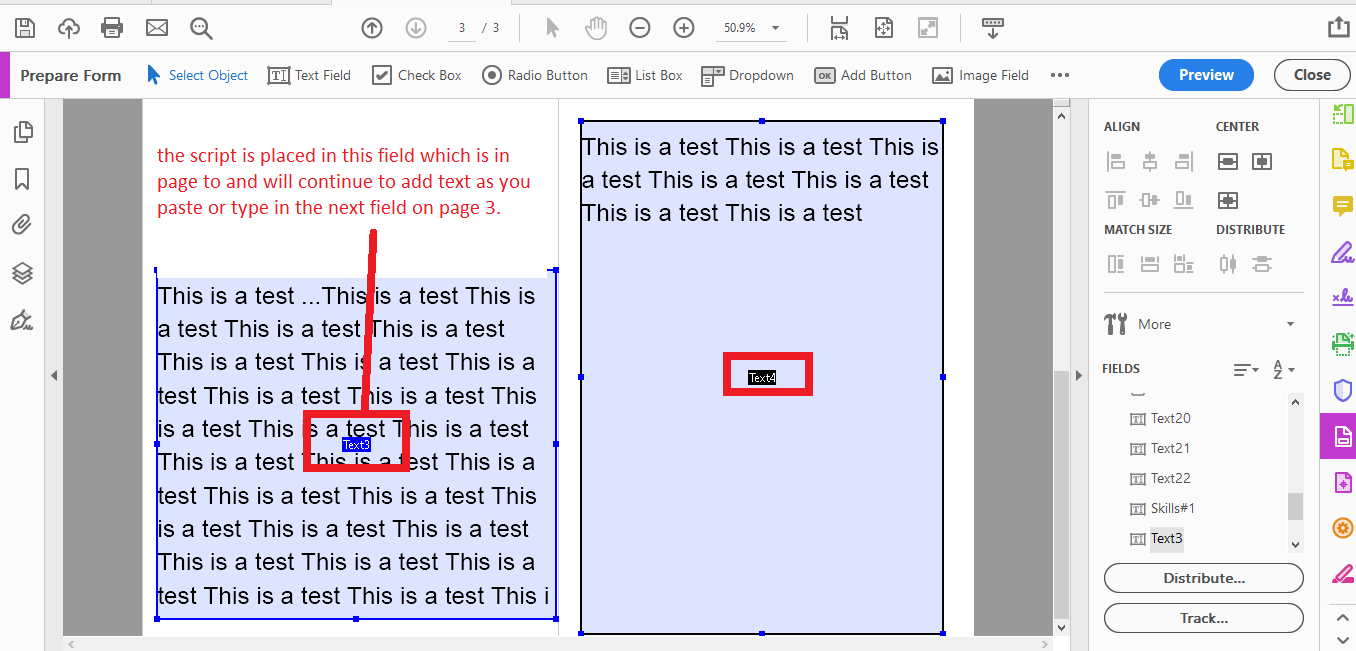Click the Add Button tool
Viewport: 1356px width, 651px height.
pos(862,74)
